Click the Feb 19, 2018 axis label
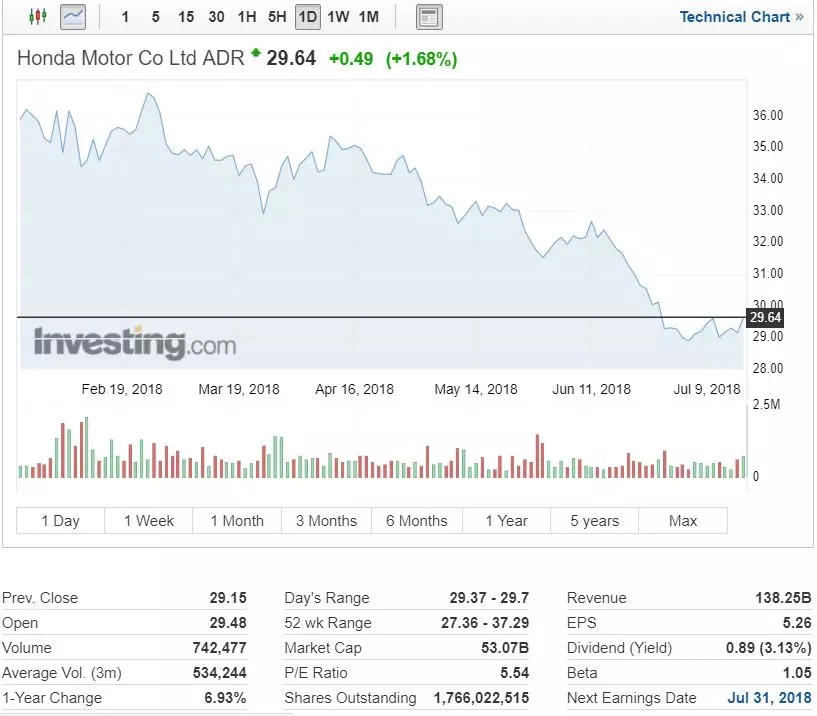The image size is (817, 716). (x=122, y=389)
